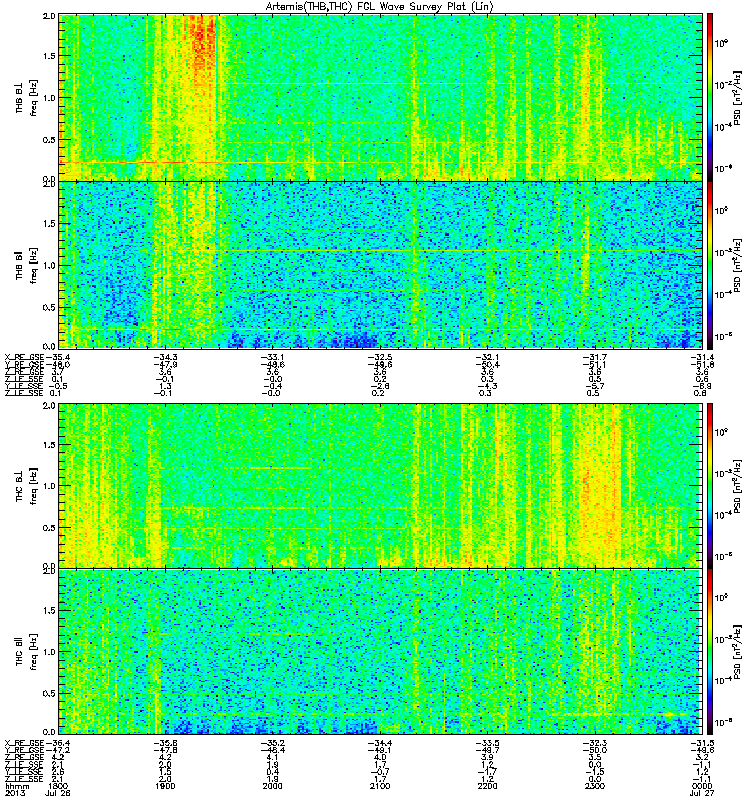Click the "X_RE_GSE" row label under the THB panels
The width and height of the screenshot is (750, 800).
24,357
